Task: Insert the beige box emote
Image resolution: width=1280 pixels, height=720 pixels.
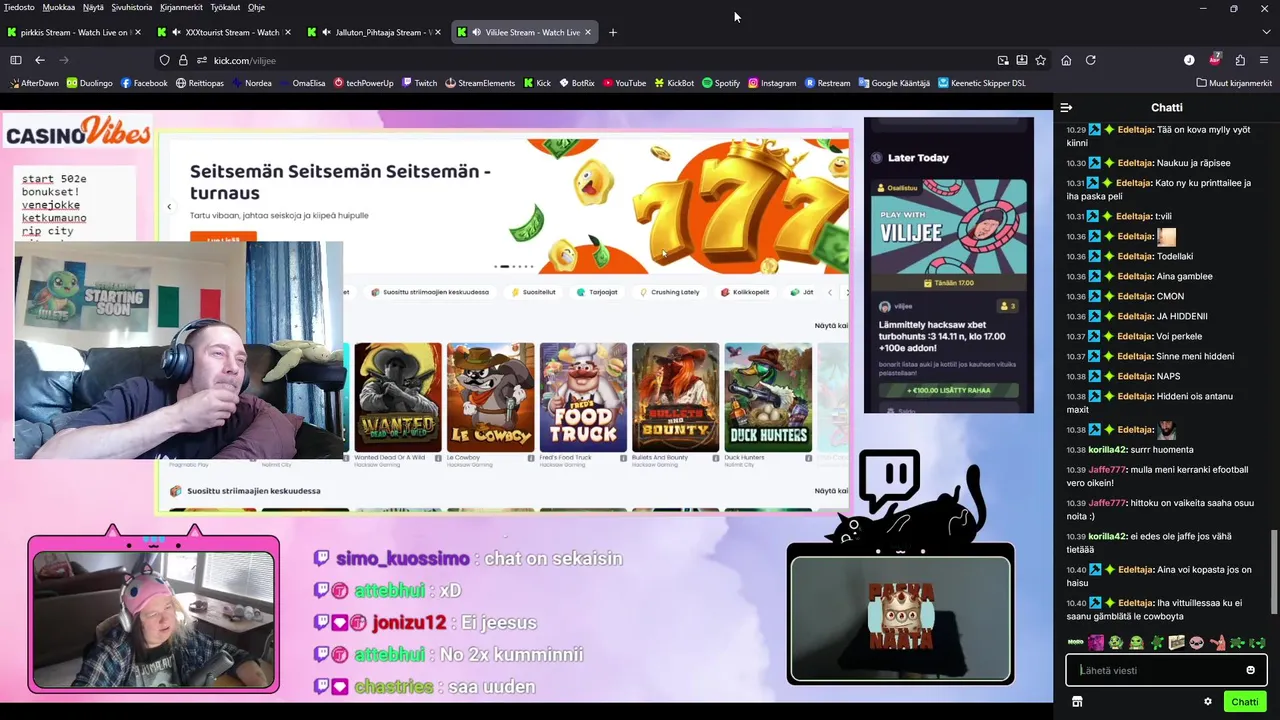Action: tap(1176, 642)
